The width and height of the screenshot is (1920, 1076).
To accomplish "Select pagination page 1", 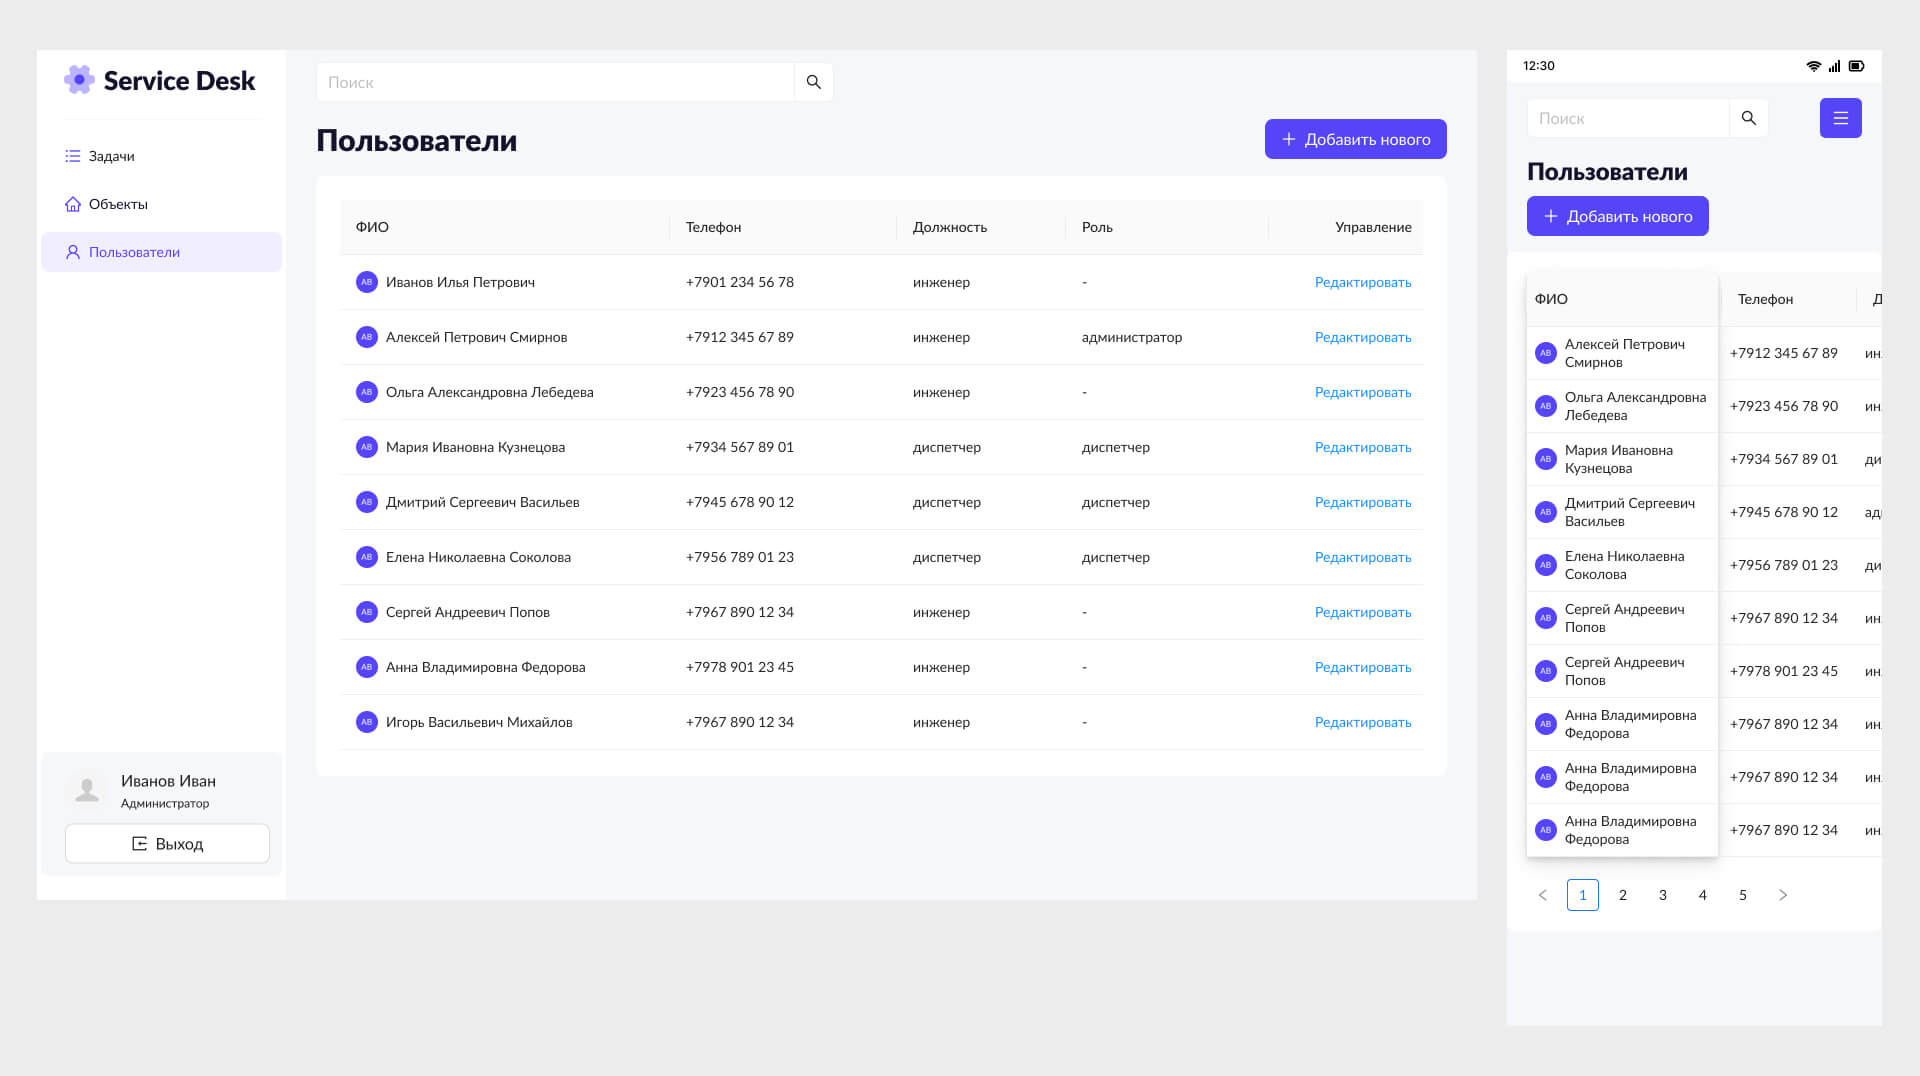I will (x=1582, y=895).
